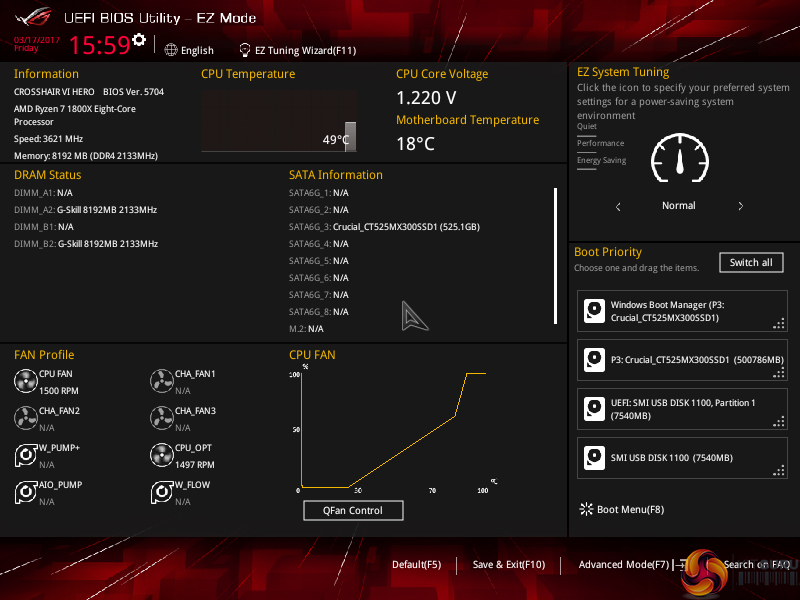Click the CPU FAN fan icon
Viewport: 800px width, 600px height.
[x=26, y=381]
